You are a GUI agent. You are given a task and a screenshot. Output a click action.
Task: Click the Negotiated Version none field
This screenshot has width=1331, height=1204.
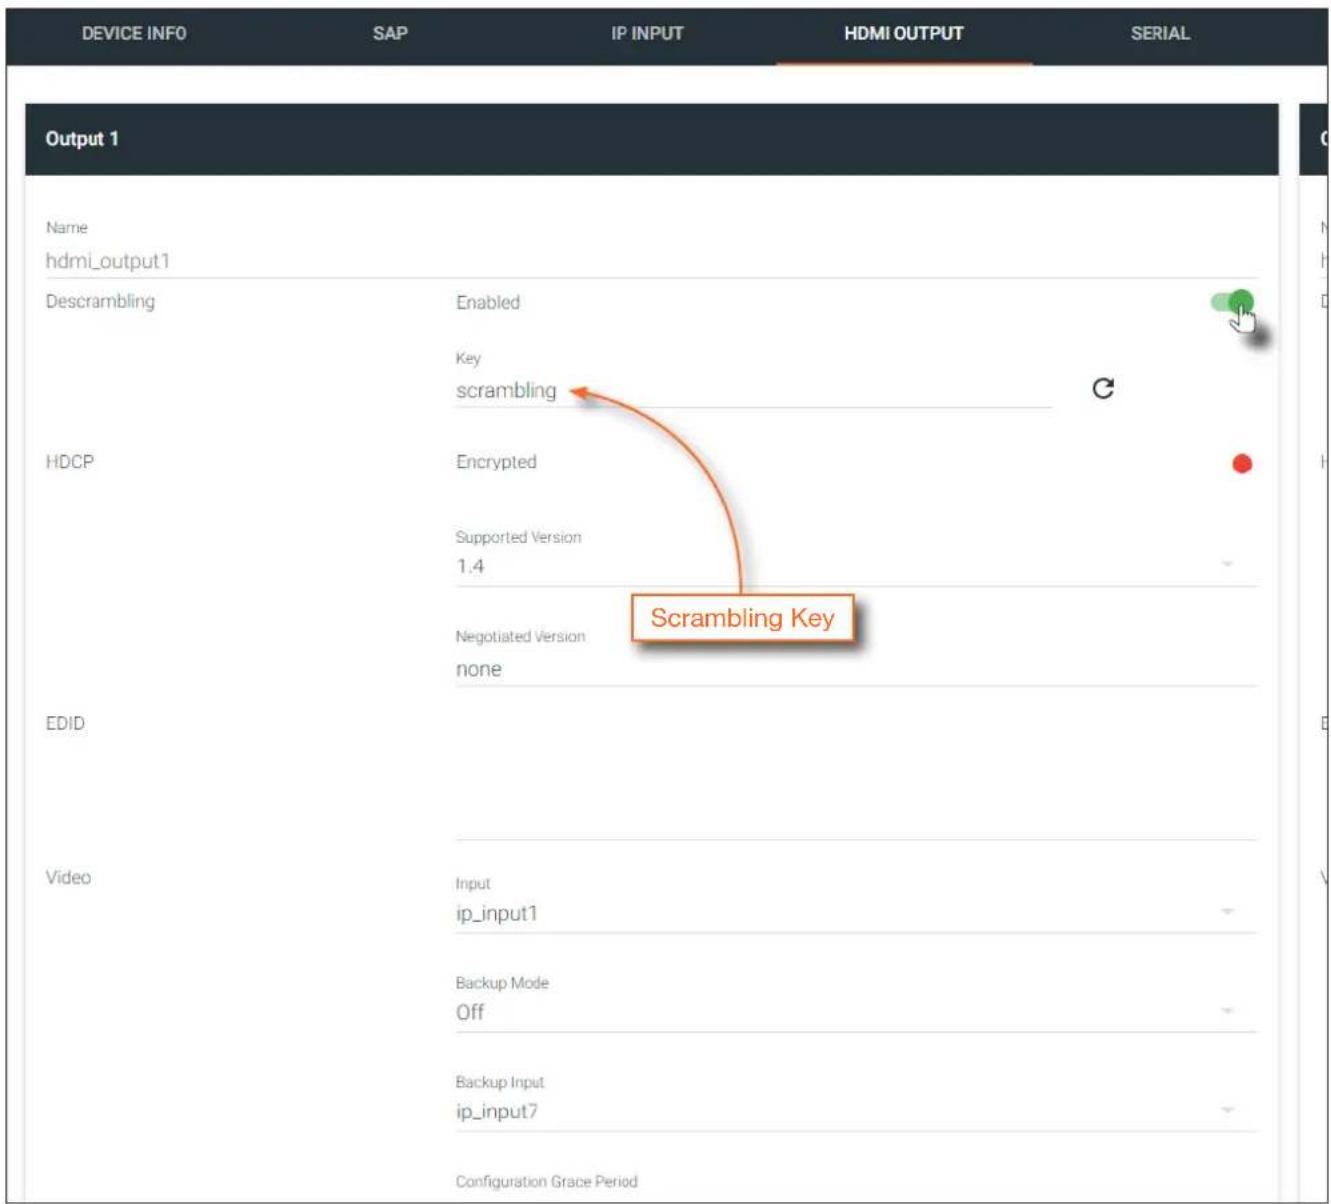tap(856, 669)
